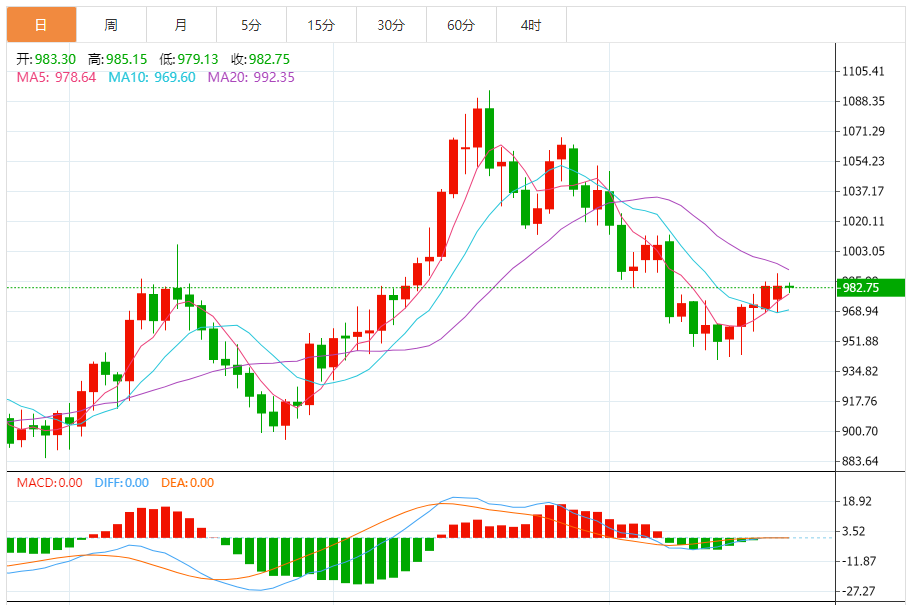This screenshot has height=605, width=909.
Task: Open the 5分 interval tab
Action: pyautogui.click(x=252, y=25)
